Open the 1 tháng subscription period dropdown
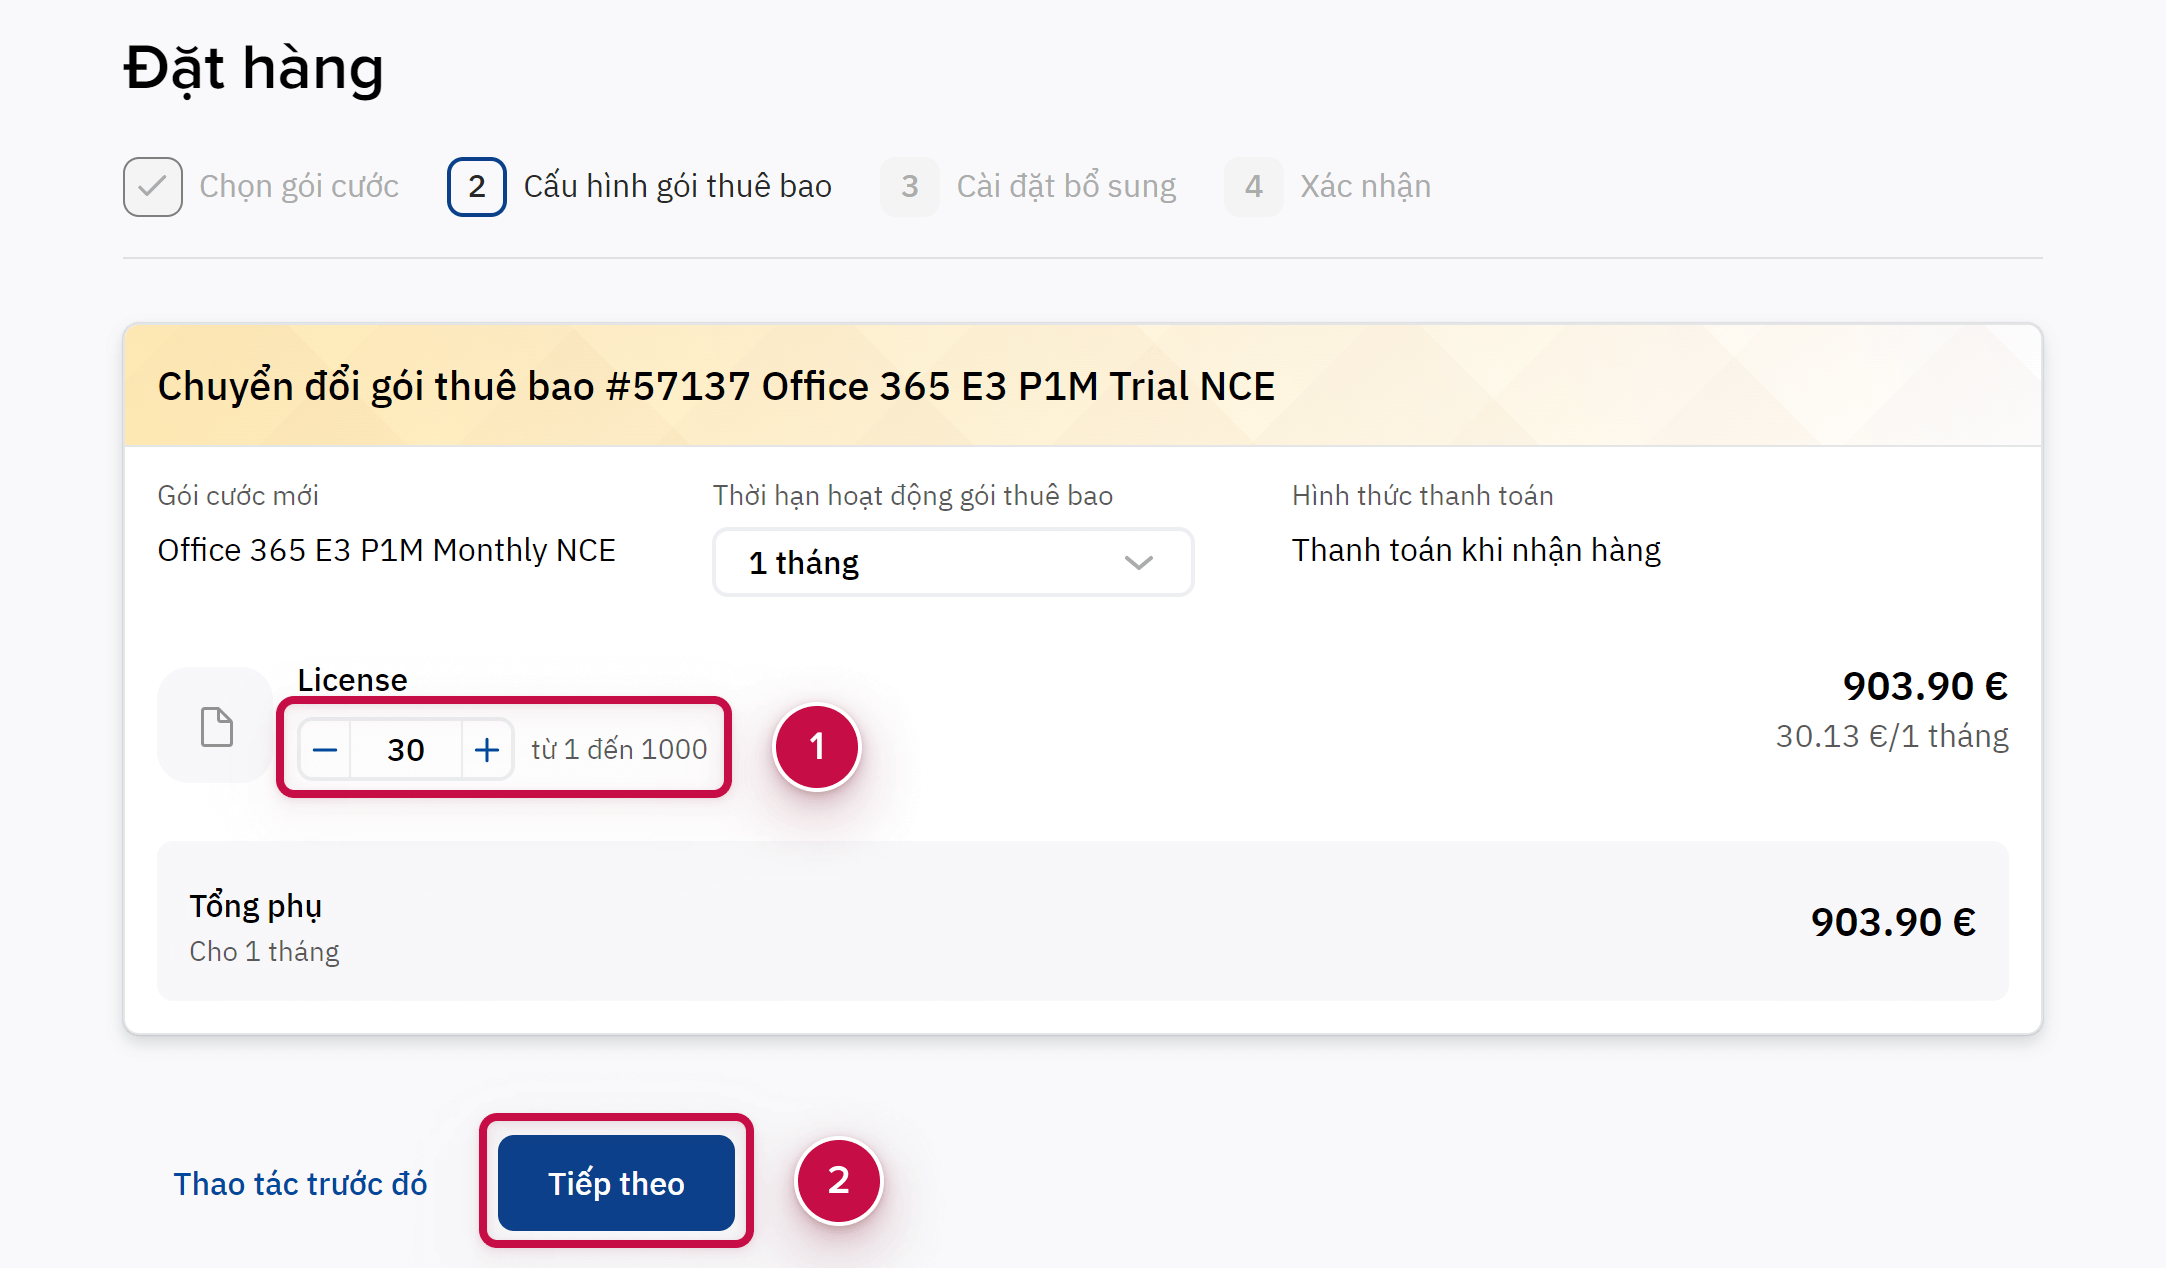The image size is (2166, 1268). pyautogui.click(x=952, y=563)
